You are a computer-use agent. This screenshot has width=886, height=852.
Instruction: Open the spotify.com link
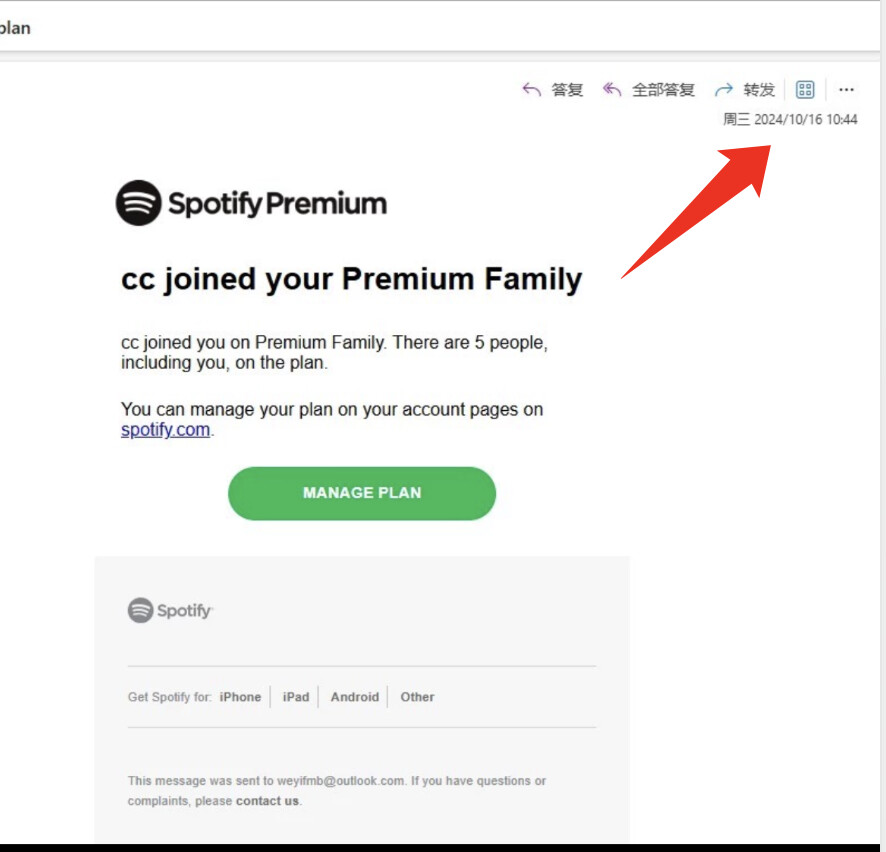(x=166, y=430)
